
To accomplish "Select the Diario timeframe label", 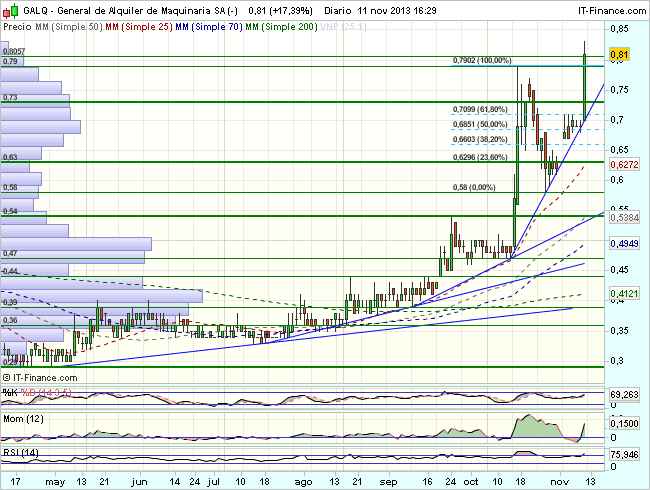I will pos(338,11).
